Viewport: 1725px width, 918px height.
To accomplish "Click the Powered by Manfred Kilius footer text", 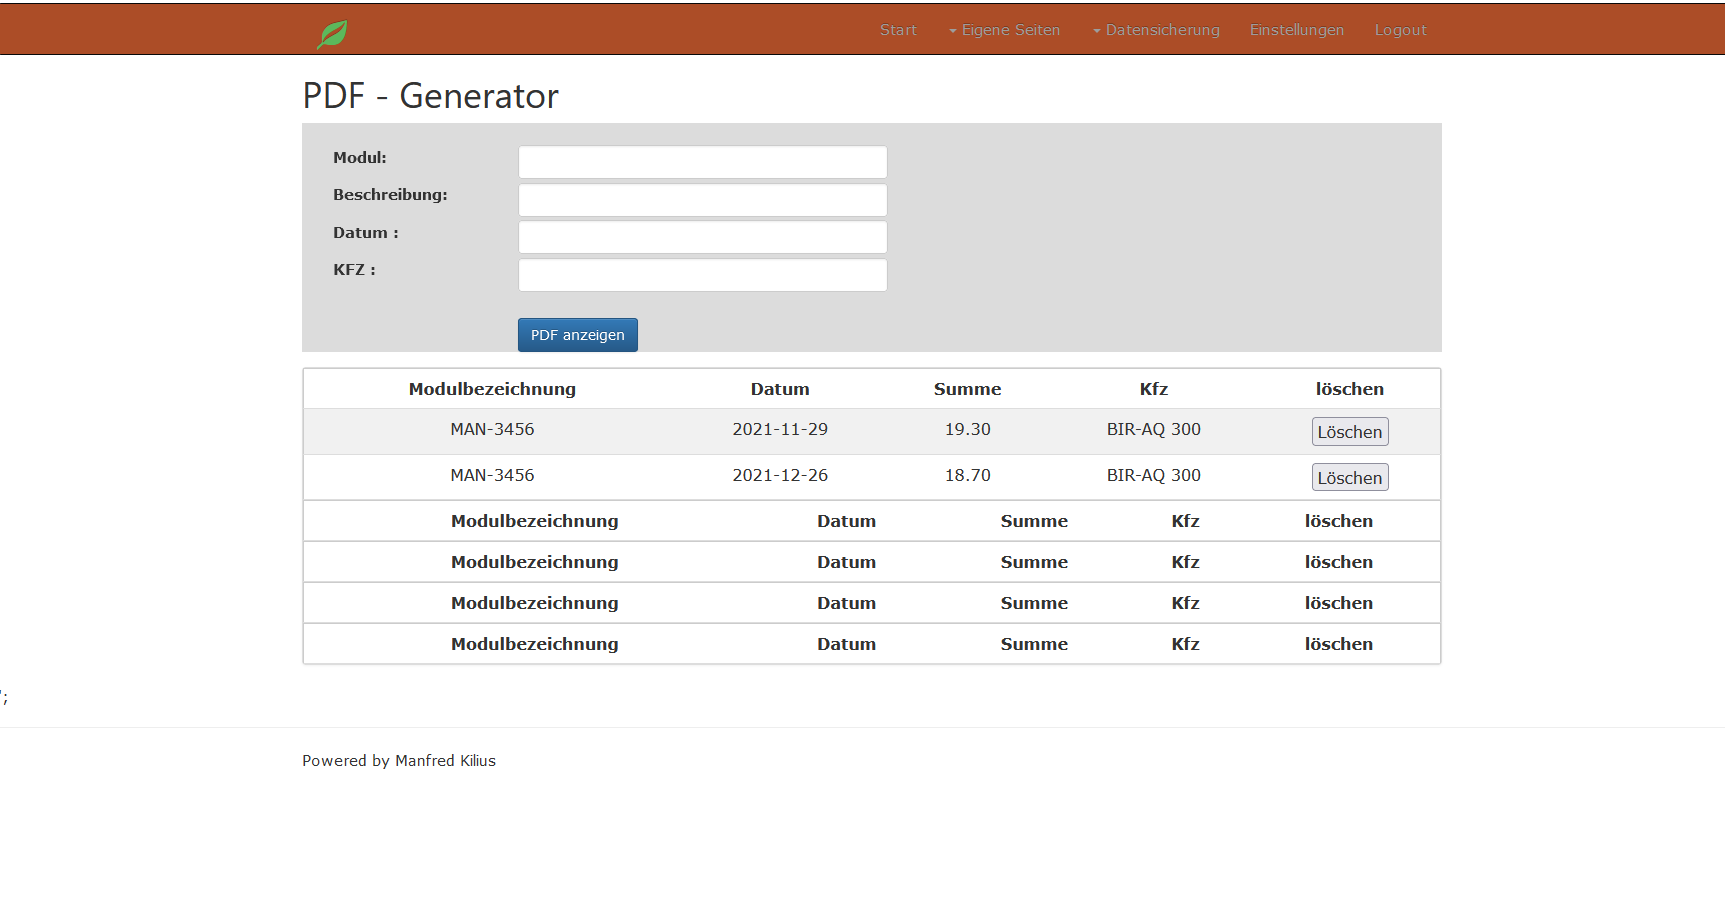I will [x=399, y=761].
